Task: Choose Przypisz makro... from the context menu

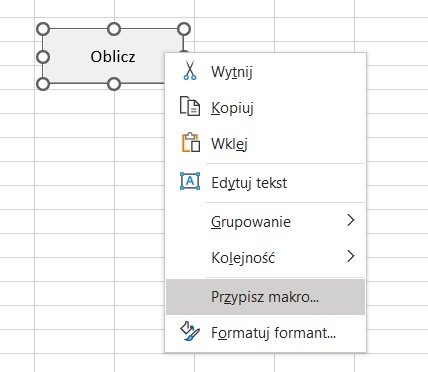Action: 265,297
